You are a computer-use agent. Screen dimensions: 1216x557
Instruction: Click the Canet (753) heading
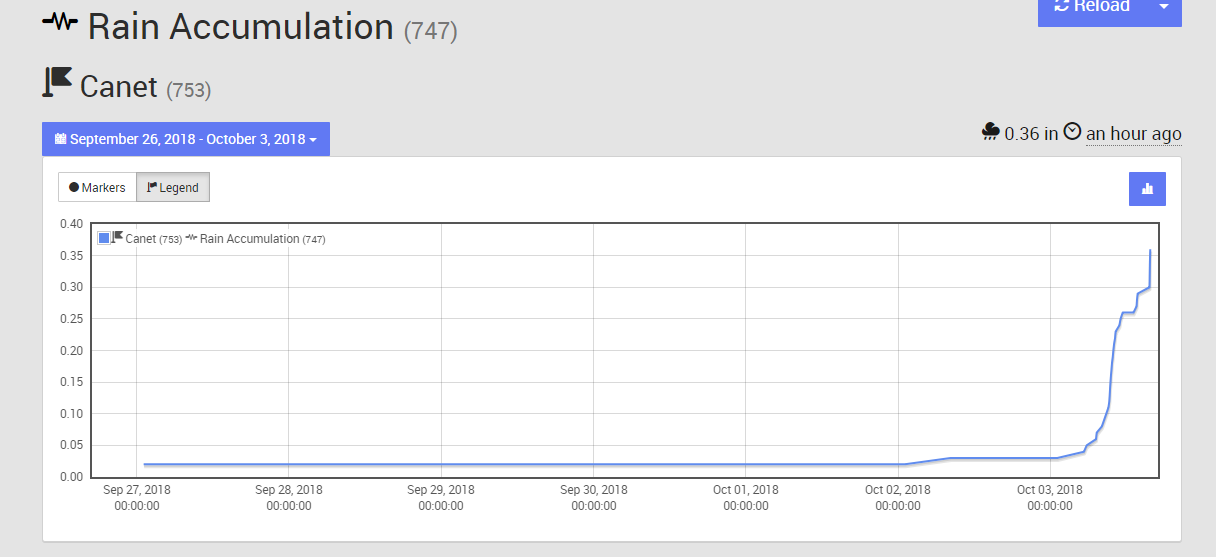(x=145, y=87)
